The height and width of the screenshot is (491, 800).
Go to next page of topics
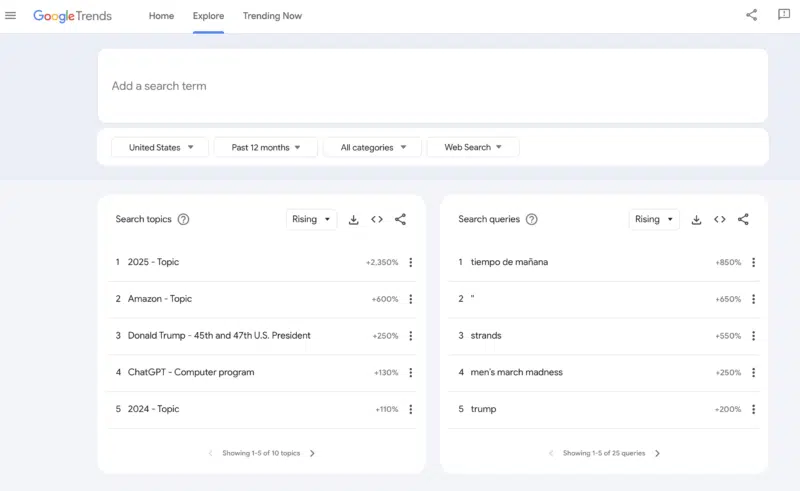(x=312, y=453)
